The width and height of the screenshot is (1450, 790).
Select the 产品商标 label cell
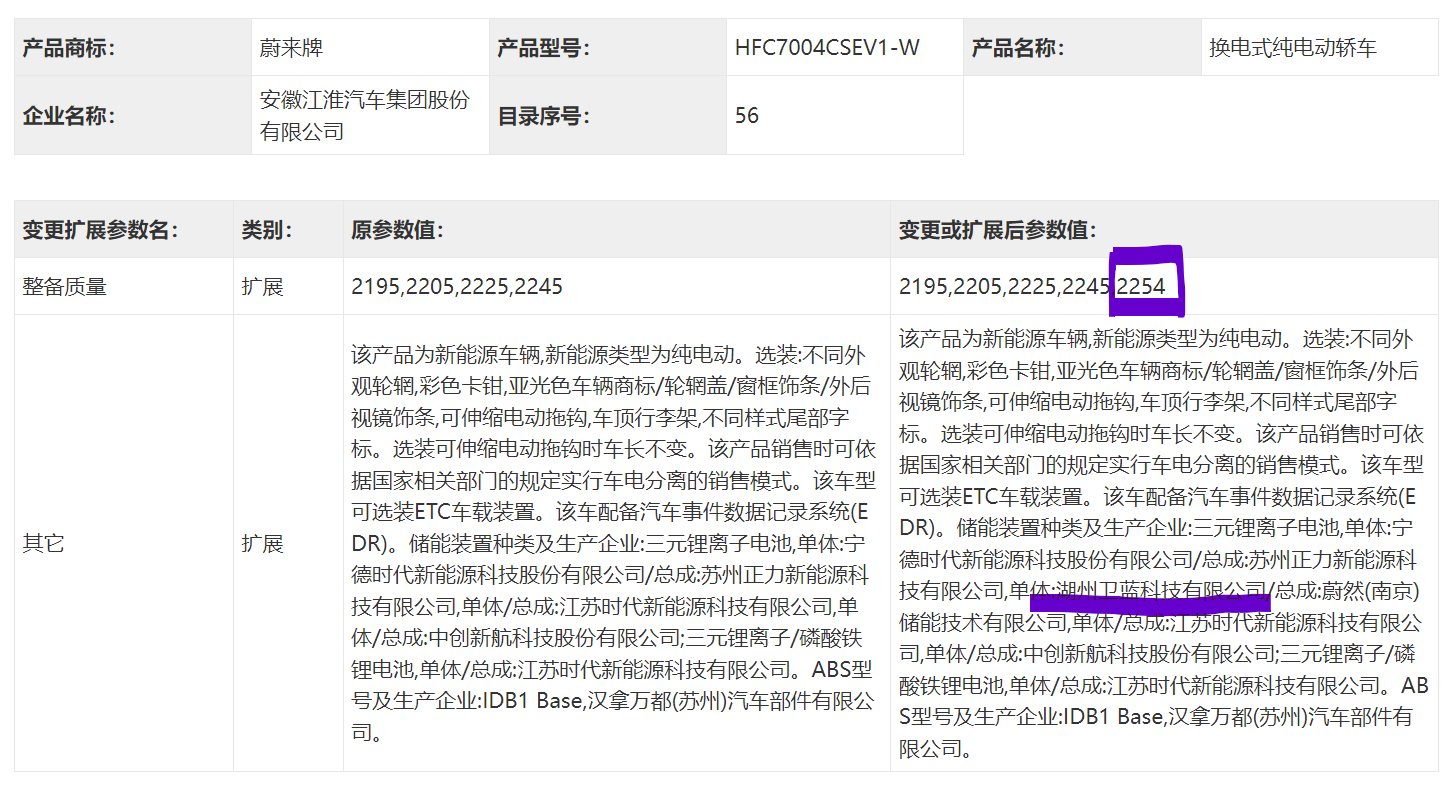(132, 47)
